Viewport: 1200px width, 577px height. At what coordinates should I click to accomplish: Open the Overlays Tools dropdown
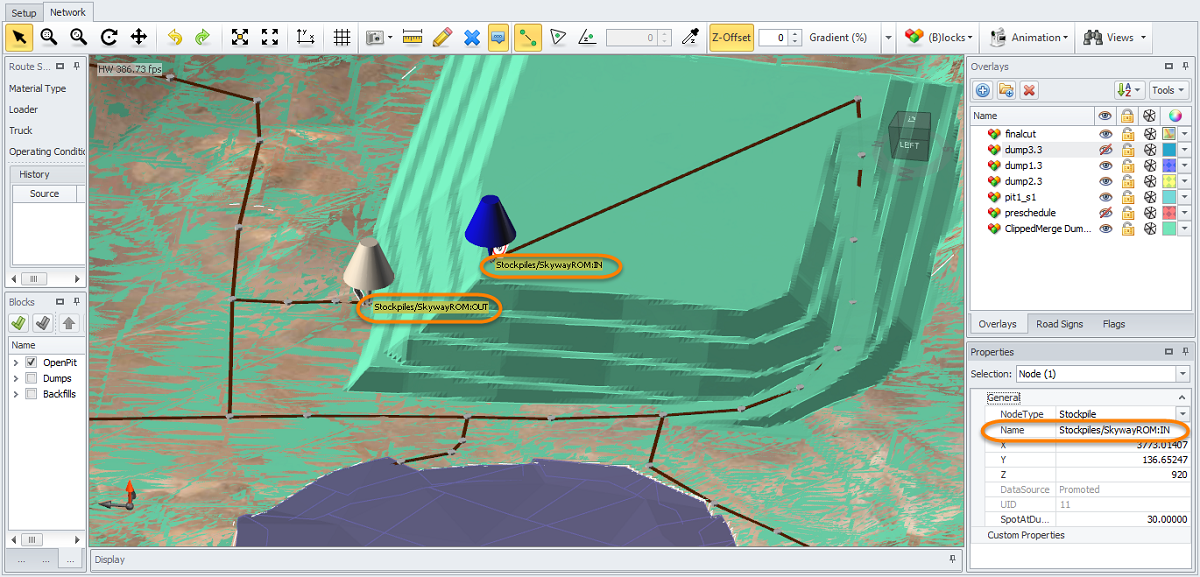pyautogui.click(x=1169, y=90)
